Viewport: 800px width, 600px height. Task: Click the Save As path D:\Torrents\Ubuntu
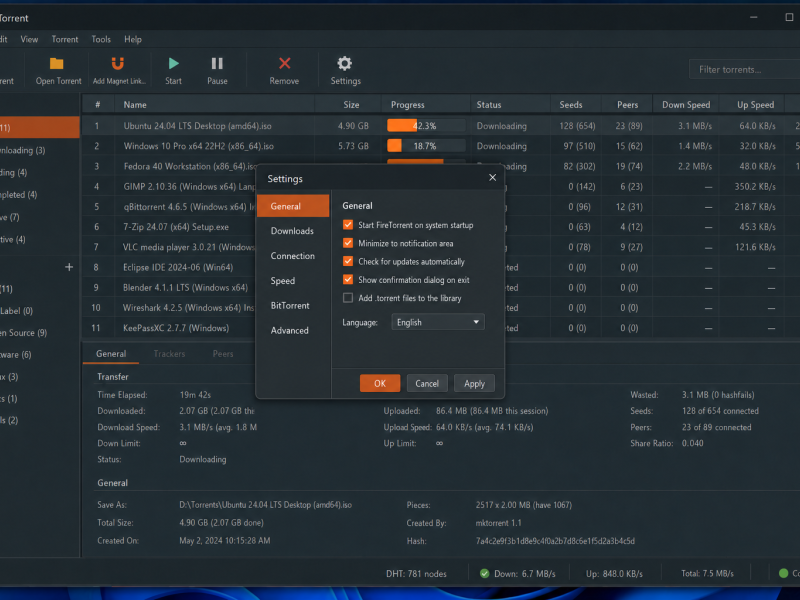pyautogui.click(x=265, y=505)
